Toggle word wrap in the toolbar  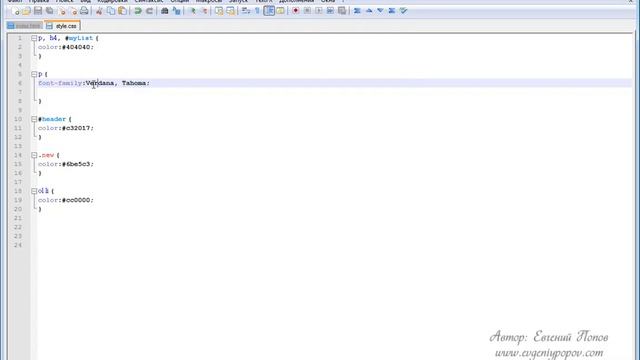pyautogui.click(x=246, y=11)
